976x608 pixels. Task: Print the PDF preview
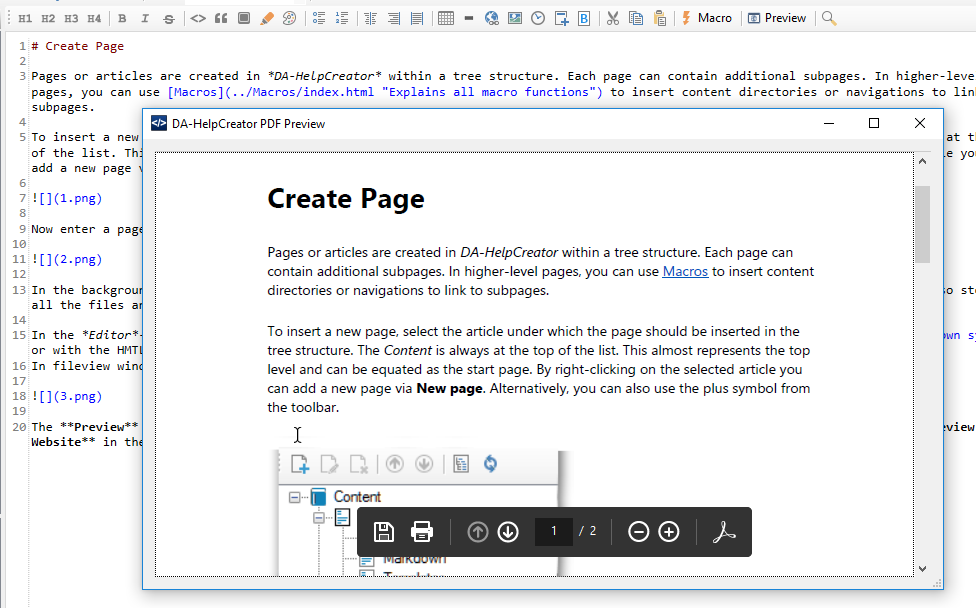tap(422, 531)
